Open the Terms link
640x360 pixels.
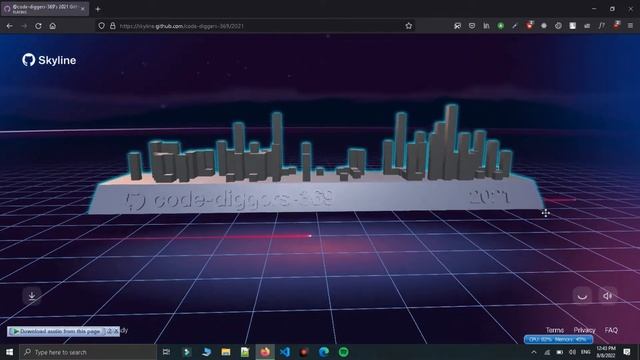pos(555,330)
